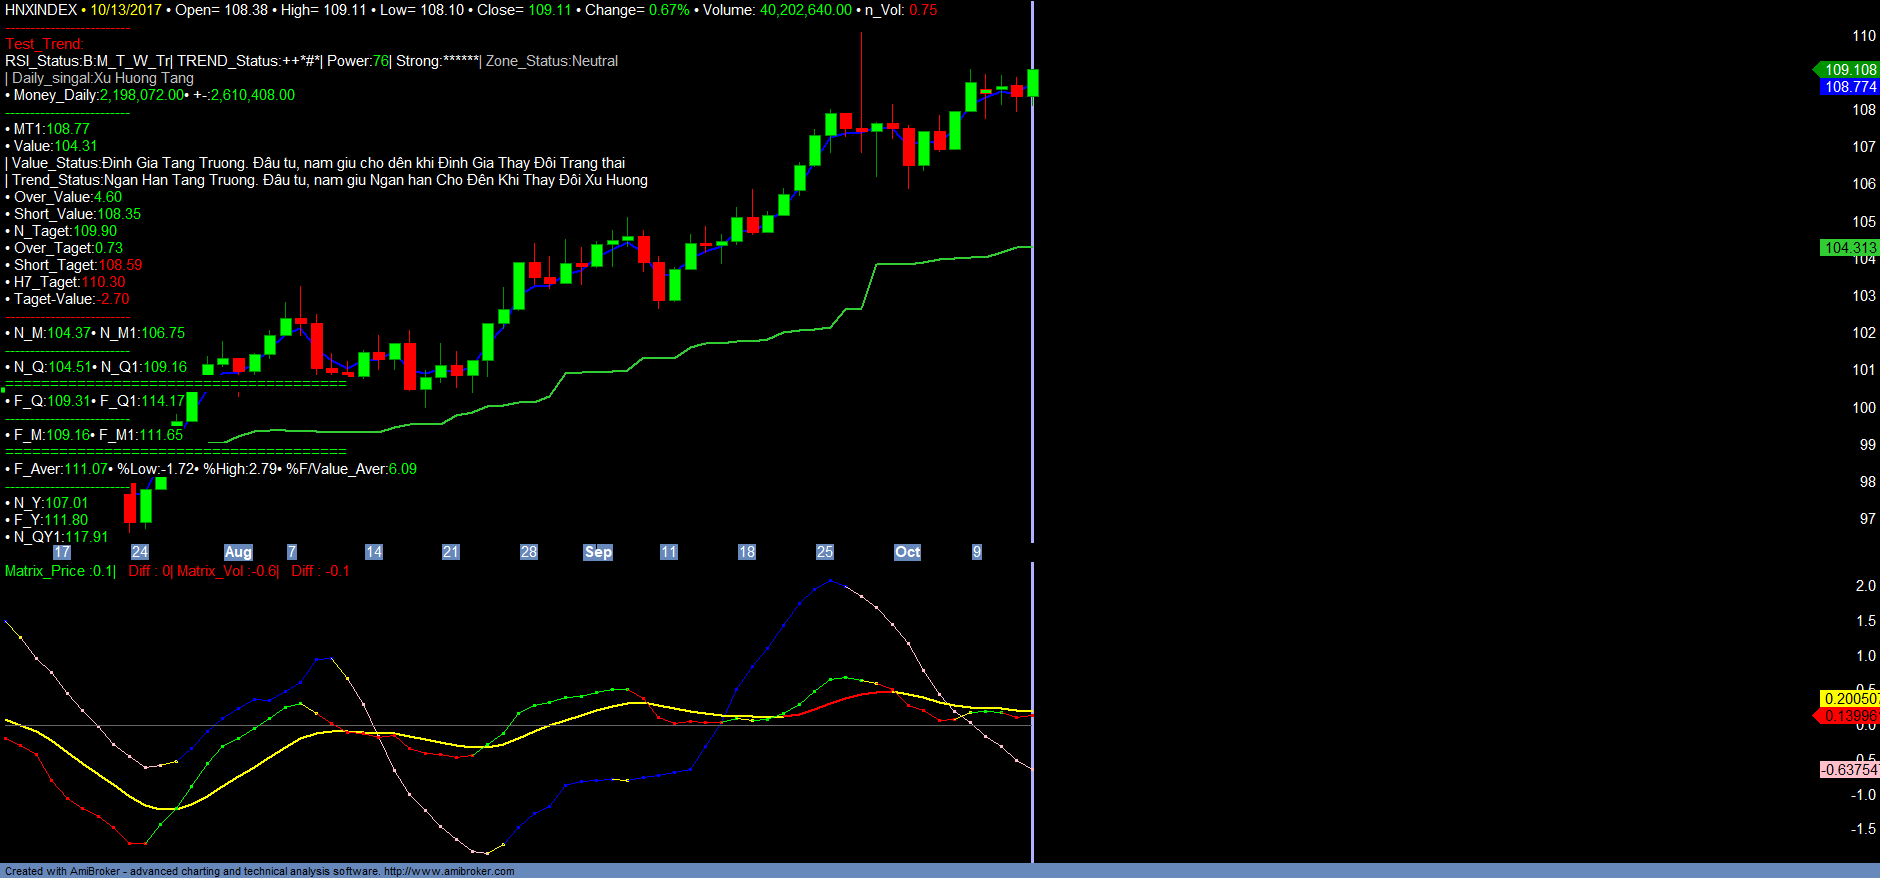Screen dimensions: 1880x878
Task: Select the green 104.313 value tag
Action: click(1849, 248)
